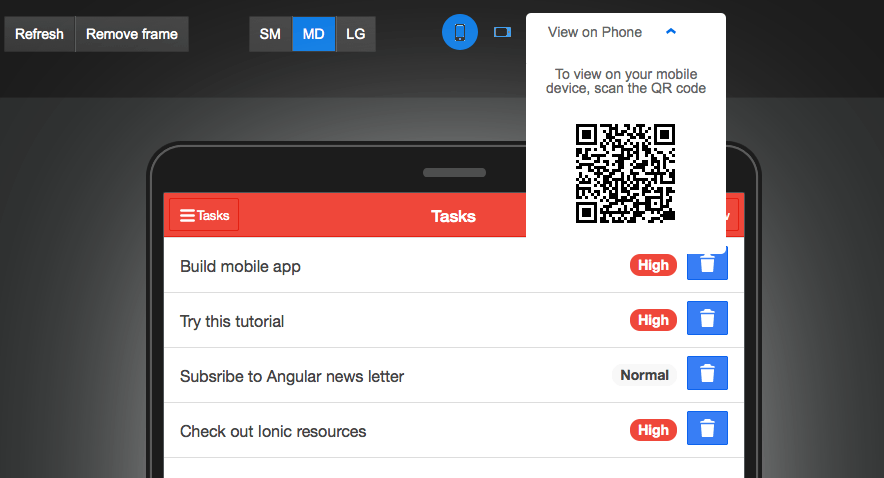Click the Refresh button

(x=39, y=34)
